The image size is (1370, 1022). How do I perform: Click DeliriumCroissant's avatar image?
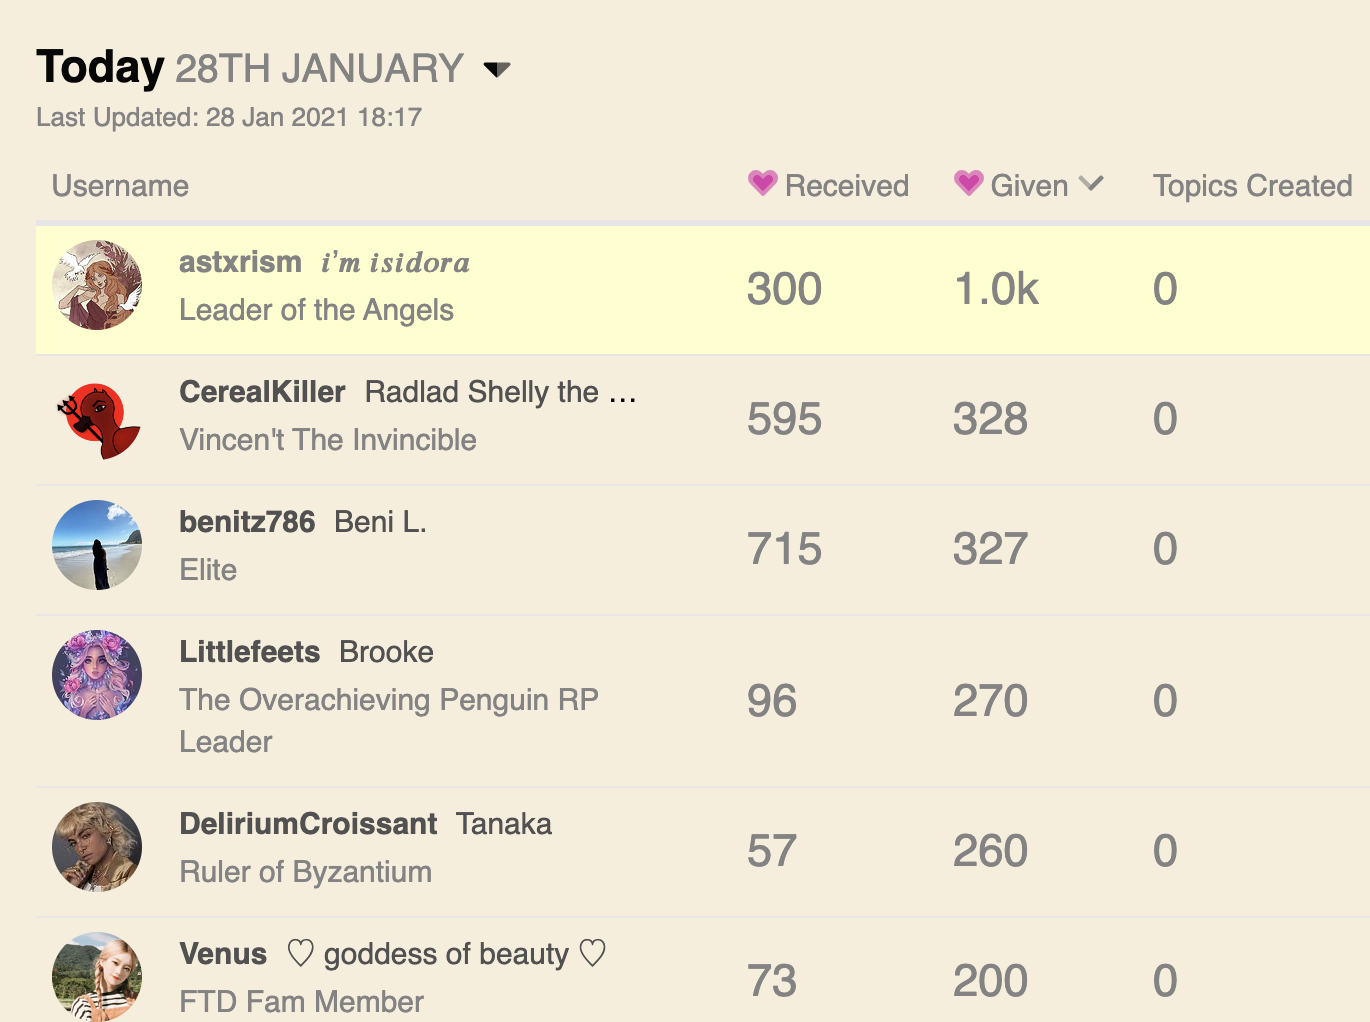coord(97,847)
